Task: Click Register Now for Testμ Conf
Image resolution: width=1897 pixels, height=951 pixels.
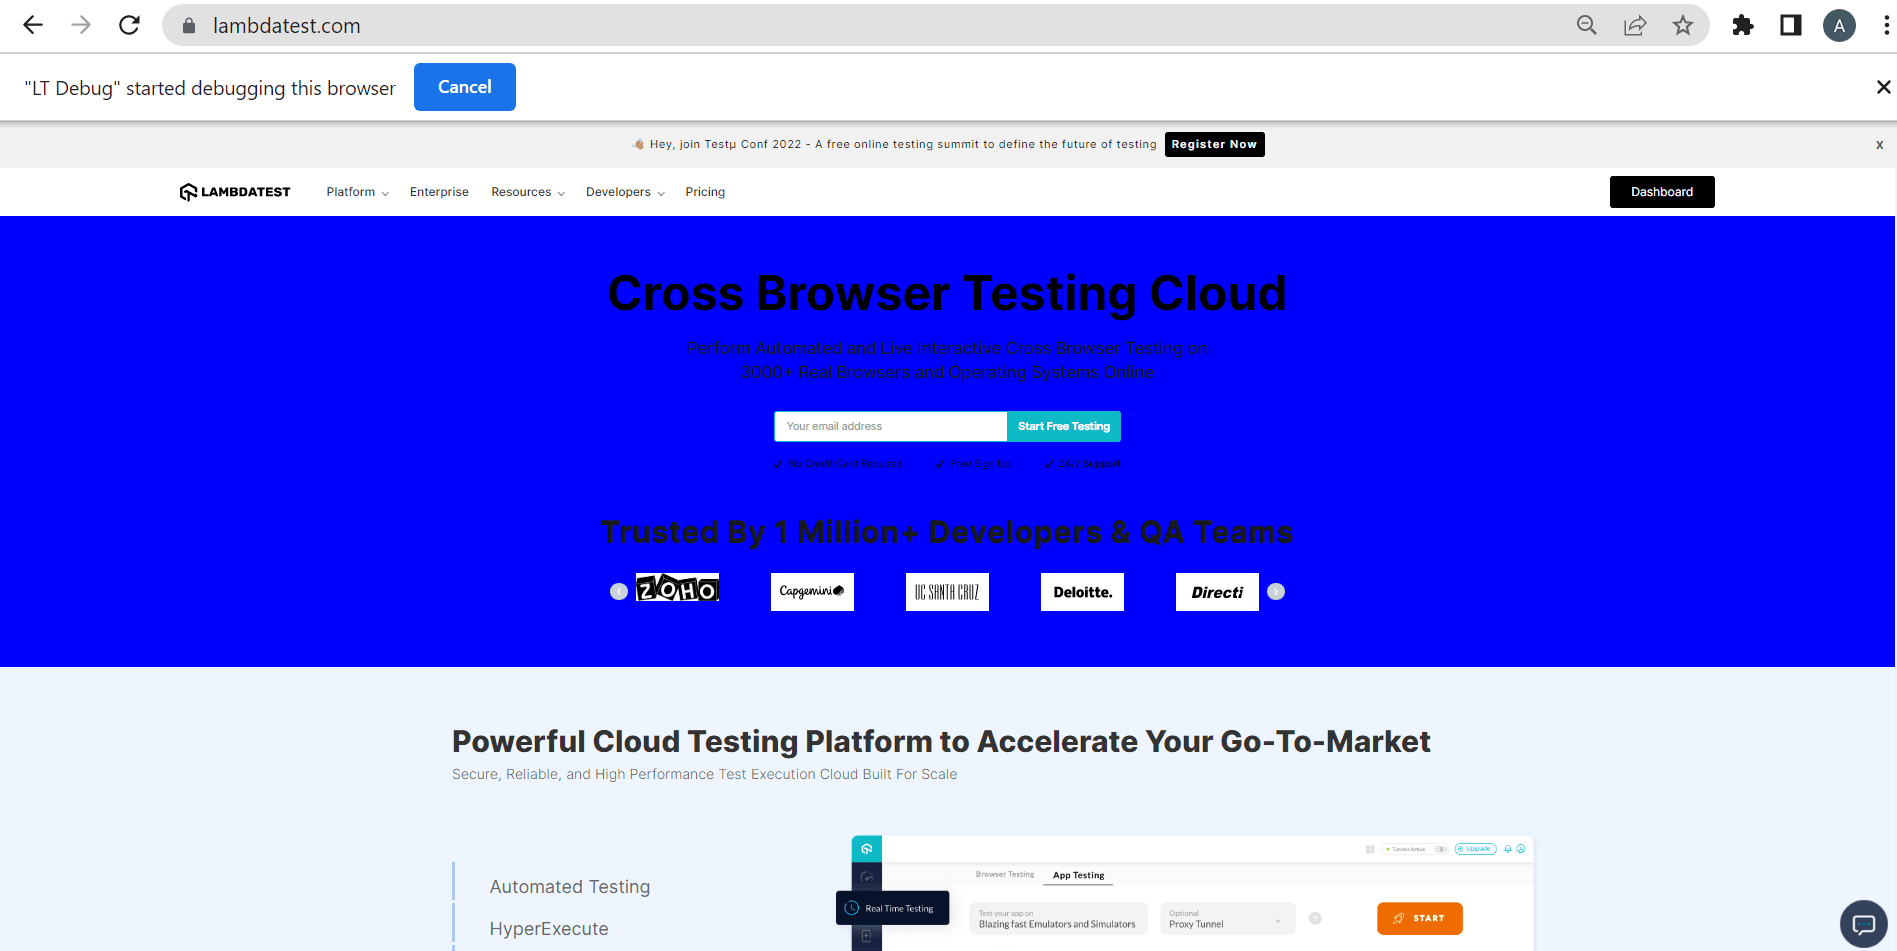Action: 1214,144
